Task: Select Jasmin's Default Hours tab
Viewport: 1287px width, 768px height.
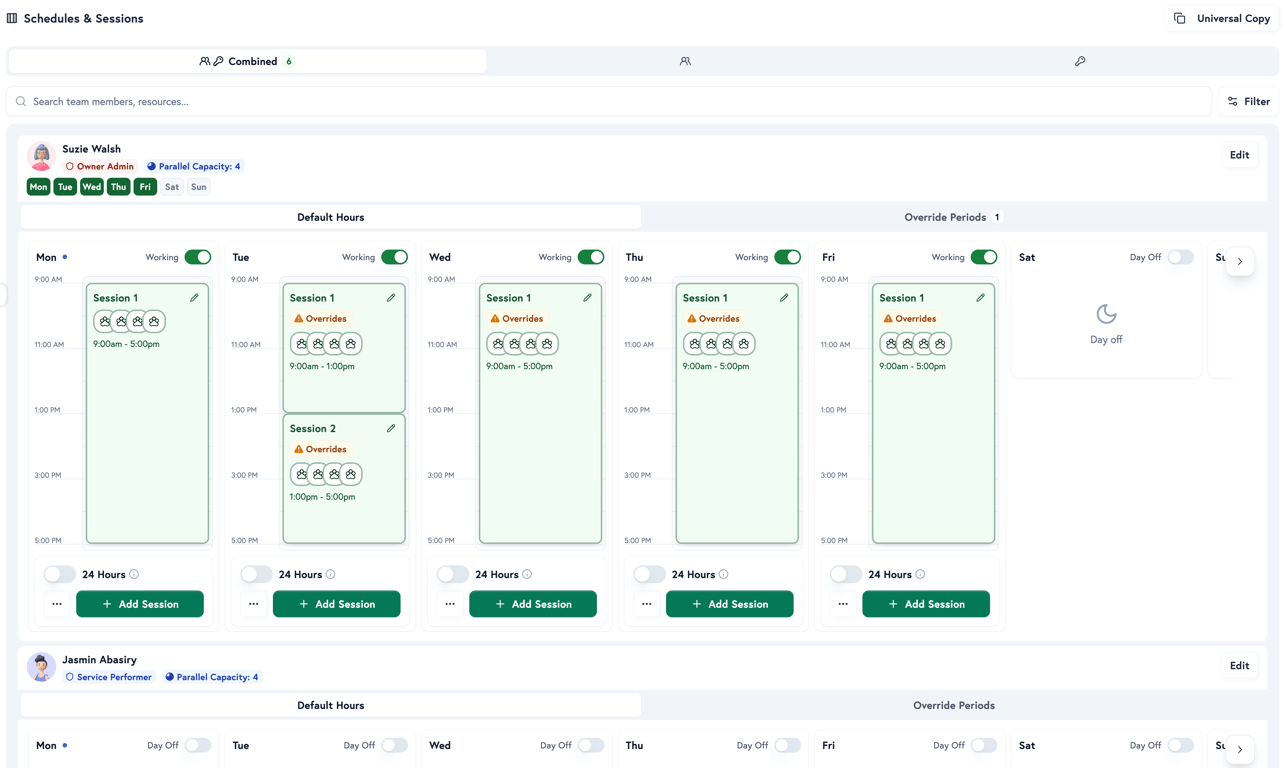Action: click(x=330, y=705)
